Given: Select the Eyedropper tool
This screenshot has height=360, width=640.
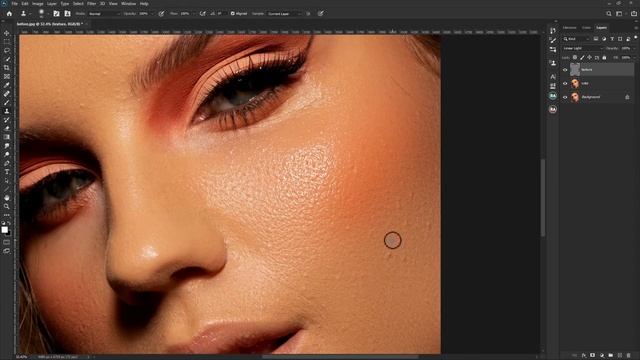Looking at the screenshot, I should pos(7,85).
